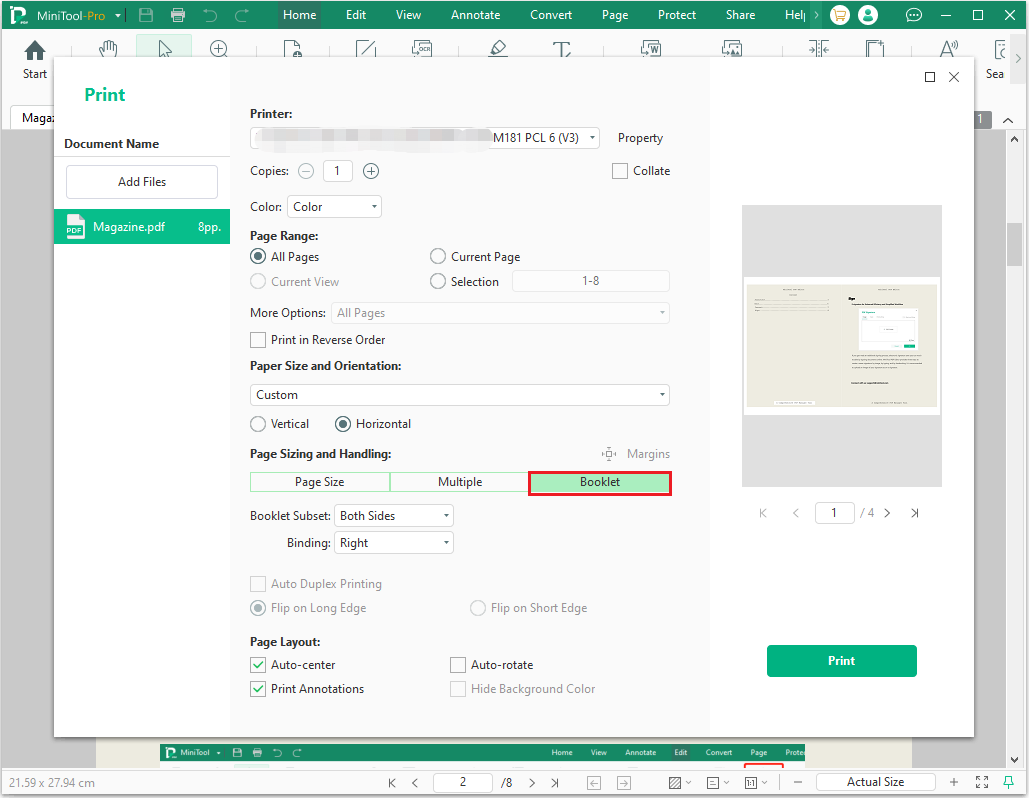The height and width of the screenshot is (798, 1029).
Task: Select the Multiple sizing tab
Action: (x=460, y=482)
